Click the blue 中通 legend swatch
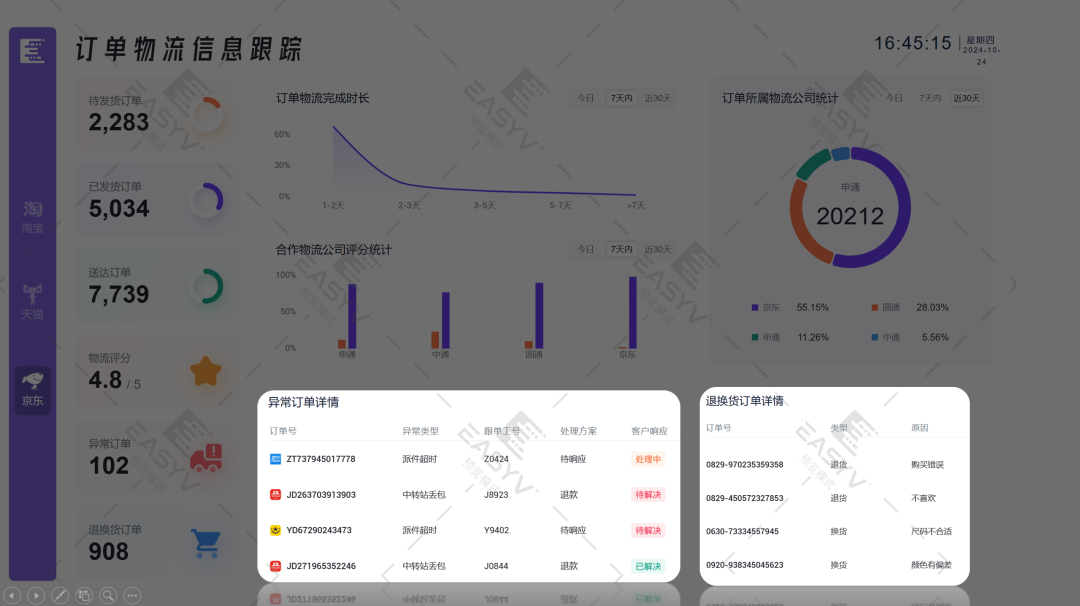The height and width of the screenshot is (606, 1080). (875, 337)
